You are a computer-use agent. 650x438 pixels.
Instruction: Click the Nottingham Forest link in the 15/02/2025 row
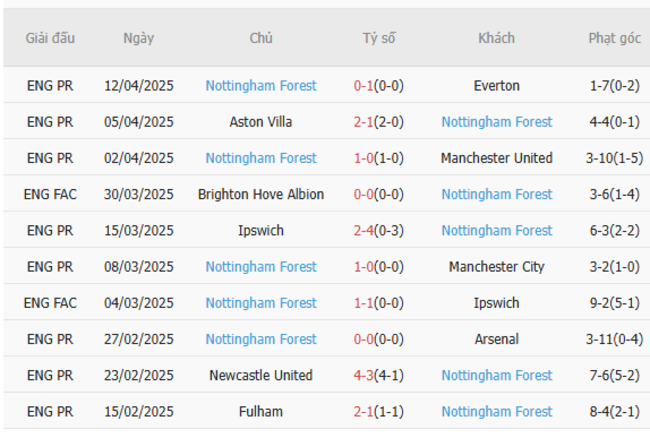coord(496,411)
